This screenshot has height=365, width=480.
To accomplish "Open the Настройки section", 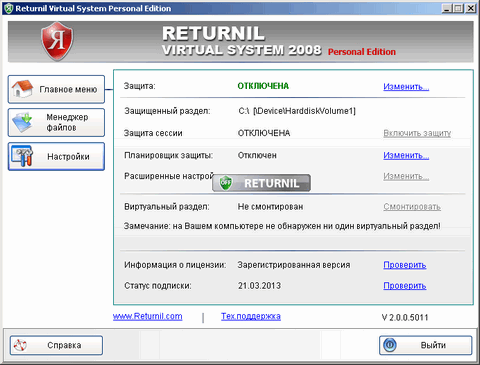I will [x=56, y=157].
